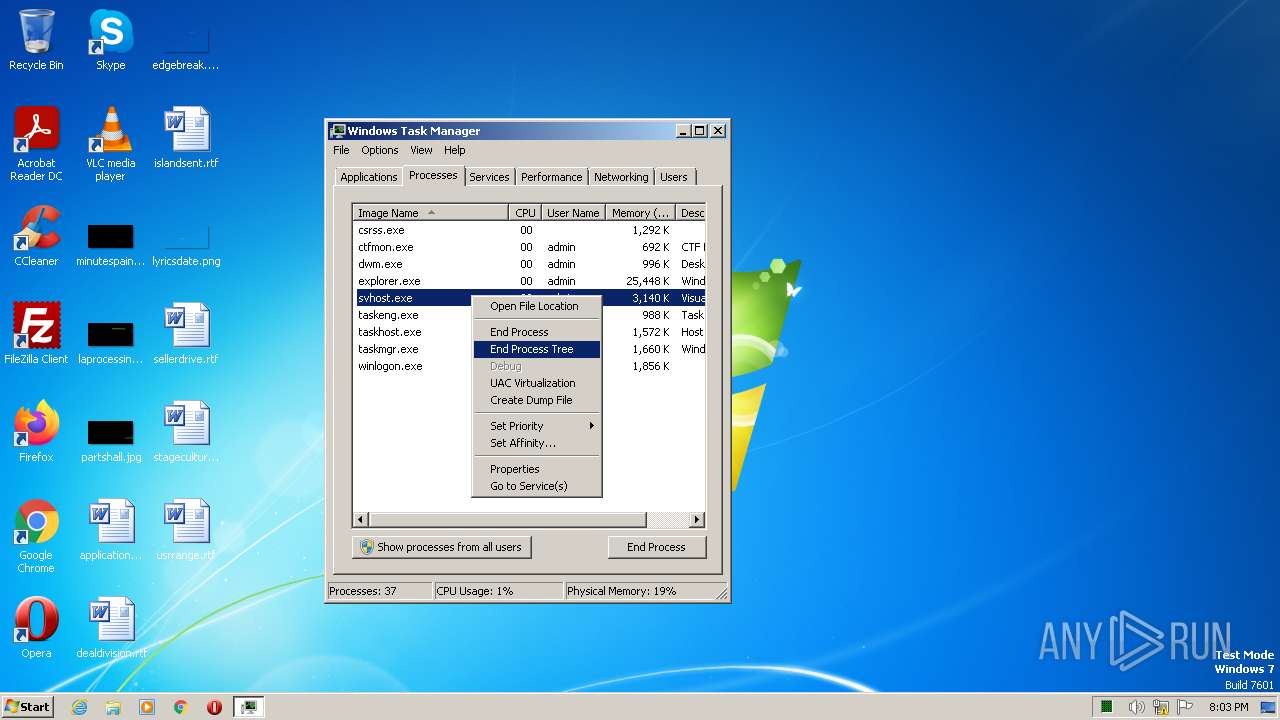Switch to the Networking tab
The width and height of the screenshot is (1280, 720).
(x=621, y=177)
